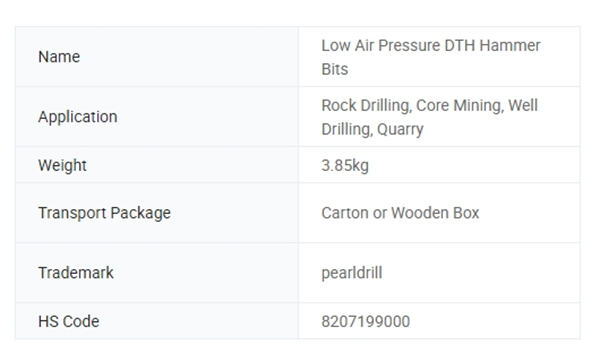The height and width of the screenshot is (362, 600).
Task: Click the words Well Drilling in the application cell
Action: click(x=429, y=117)
